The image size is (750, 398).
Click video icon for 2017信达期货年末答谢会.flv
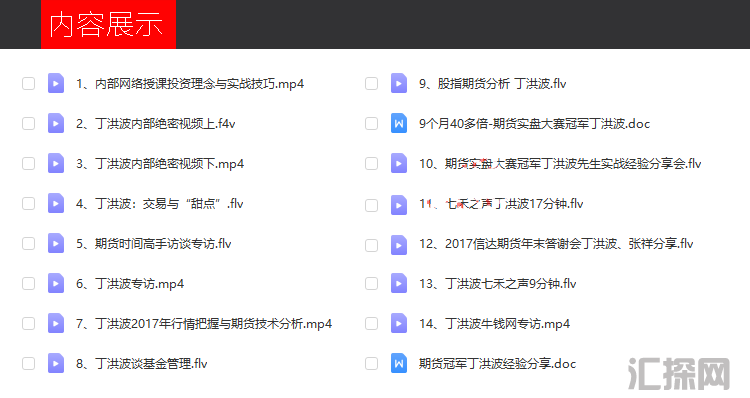pos(399,245)
